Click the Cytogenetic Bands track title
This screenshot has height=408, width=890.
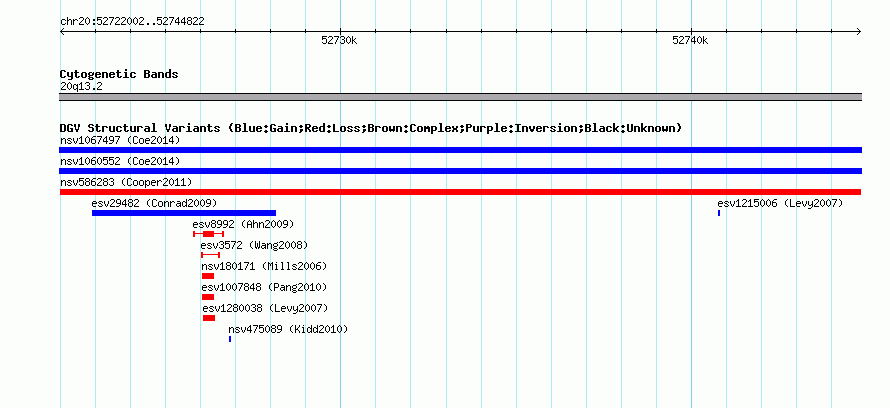click(119, 74)
